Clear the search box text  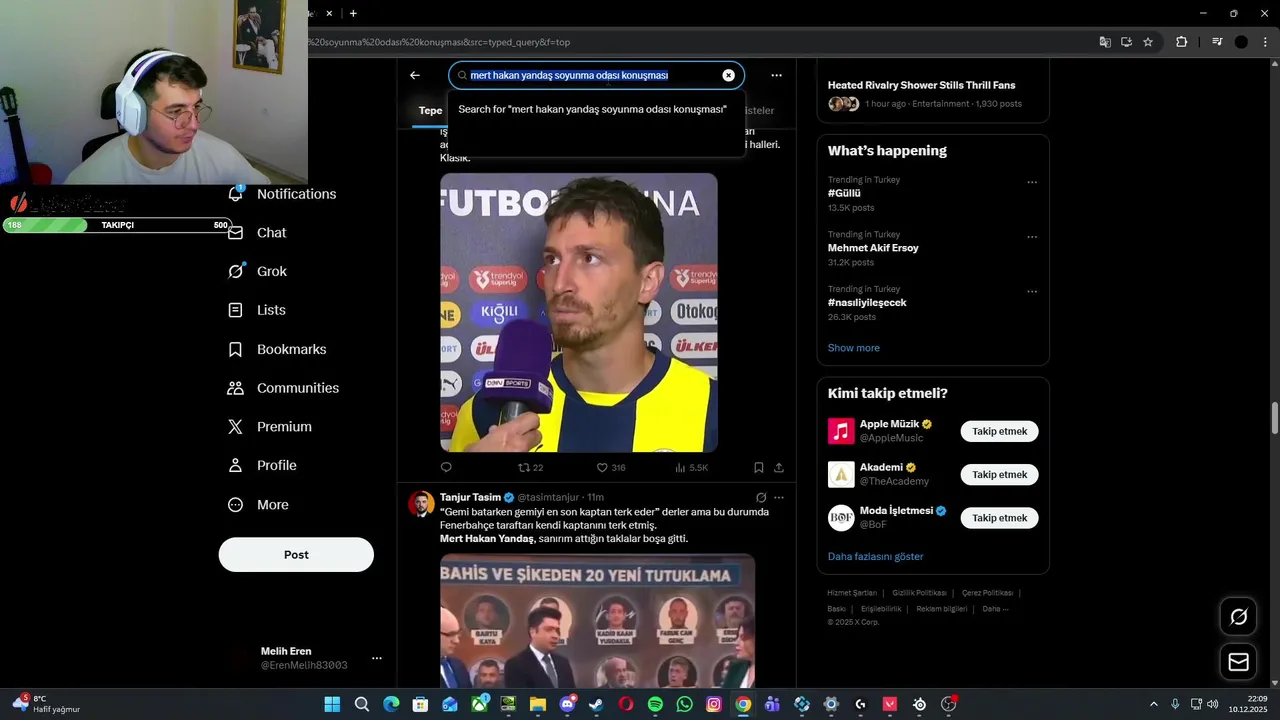(728, 75)
